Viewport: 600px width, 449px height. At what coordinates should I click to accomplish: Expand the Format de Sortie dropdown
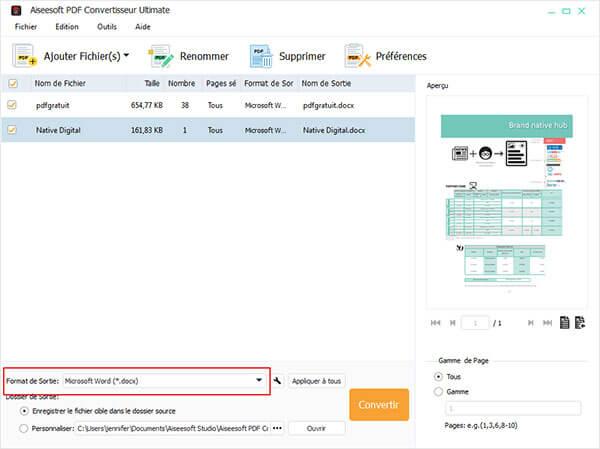coord(259,381)
